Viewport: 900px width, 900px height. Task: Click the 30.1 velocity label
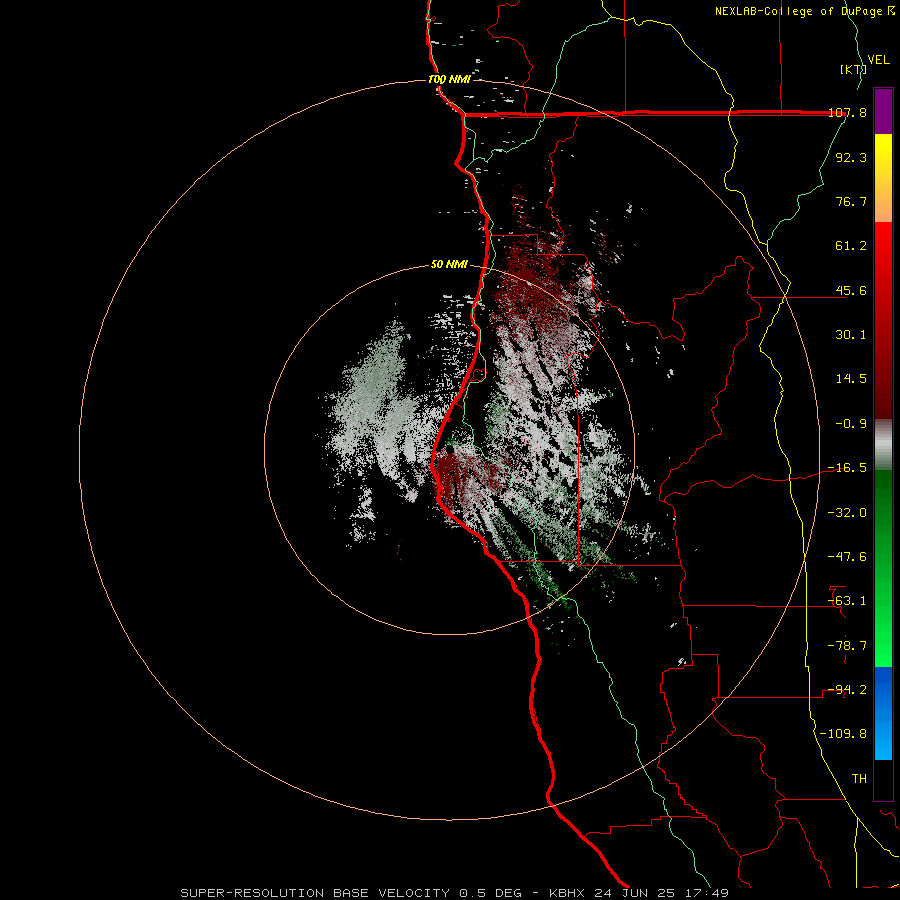coord(851,335)
